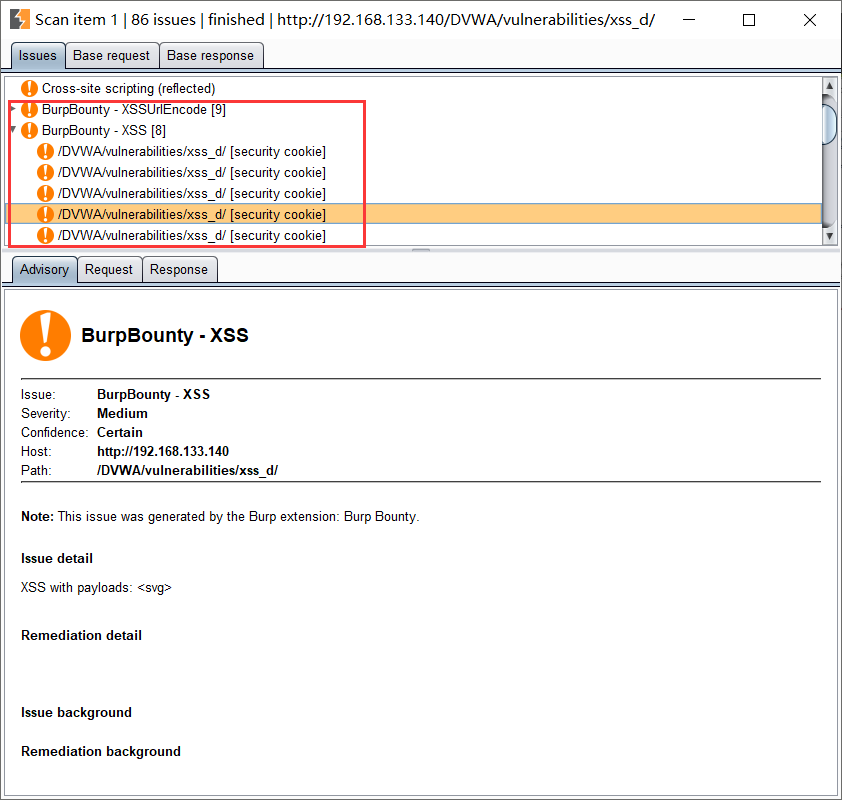
Task: Click the orange icon of BurpBounty - XSSUrlEncode
Action: point(29,110)
